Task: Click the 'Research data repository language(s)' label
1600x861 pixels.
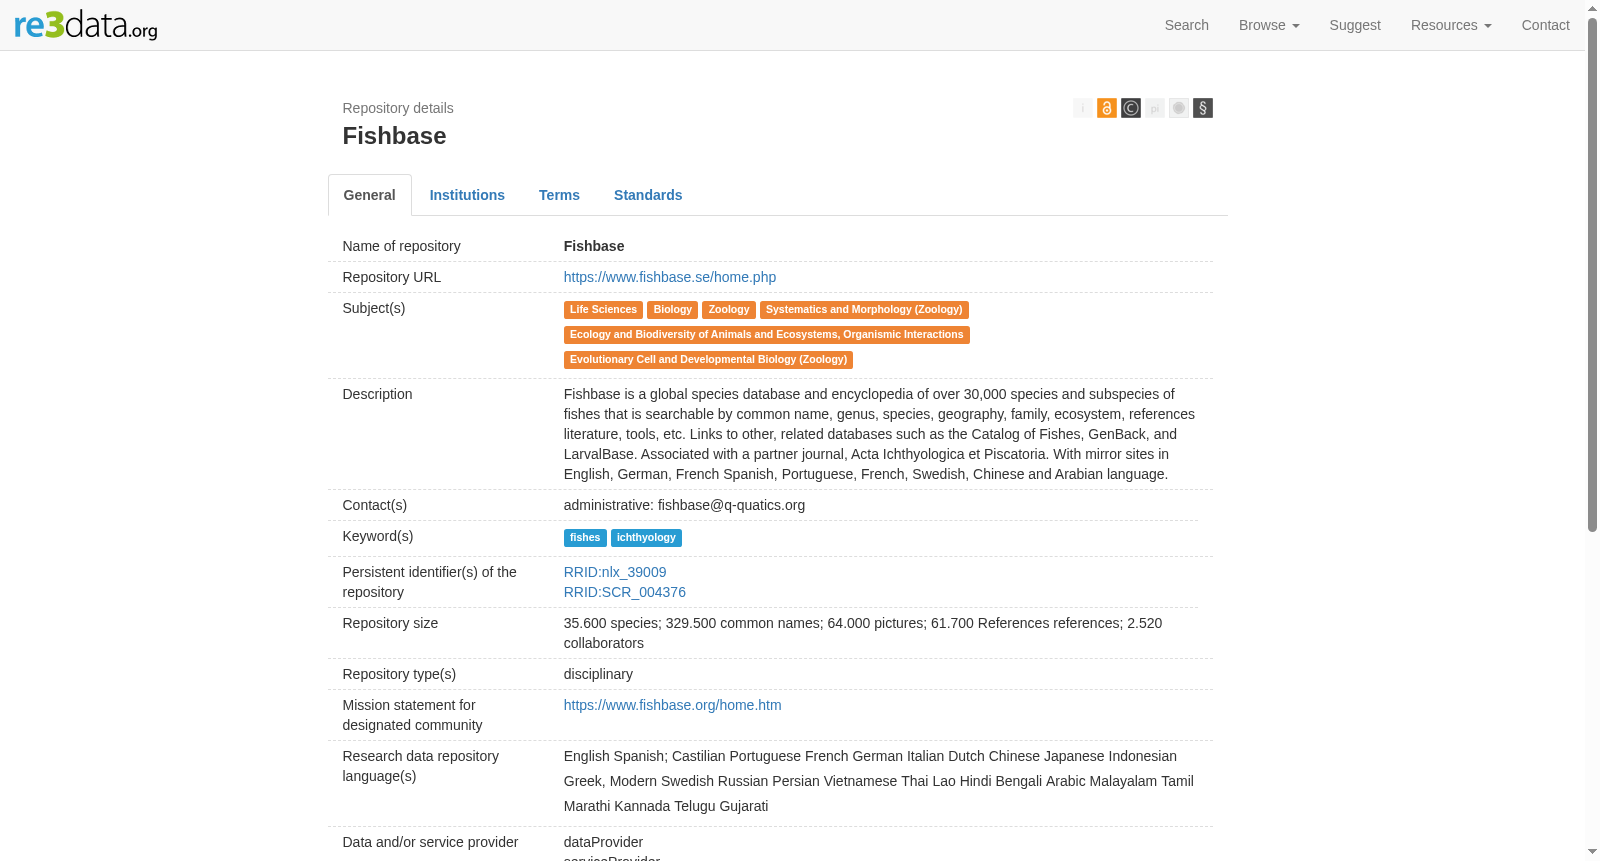Action: [420, 766]
